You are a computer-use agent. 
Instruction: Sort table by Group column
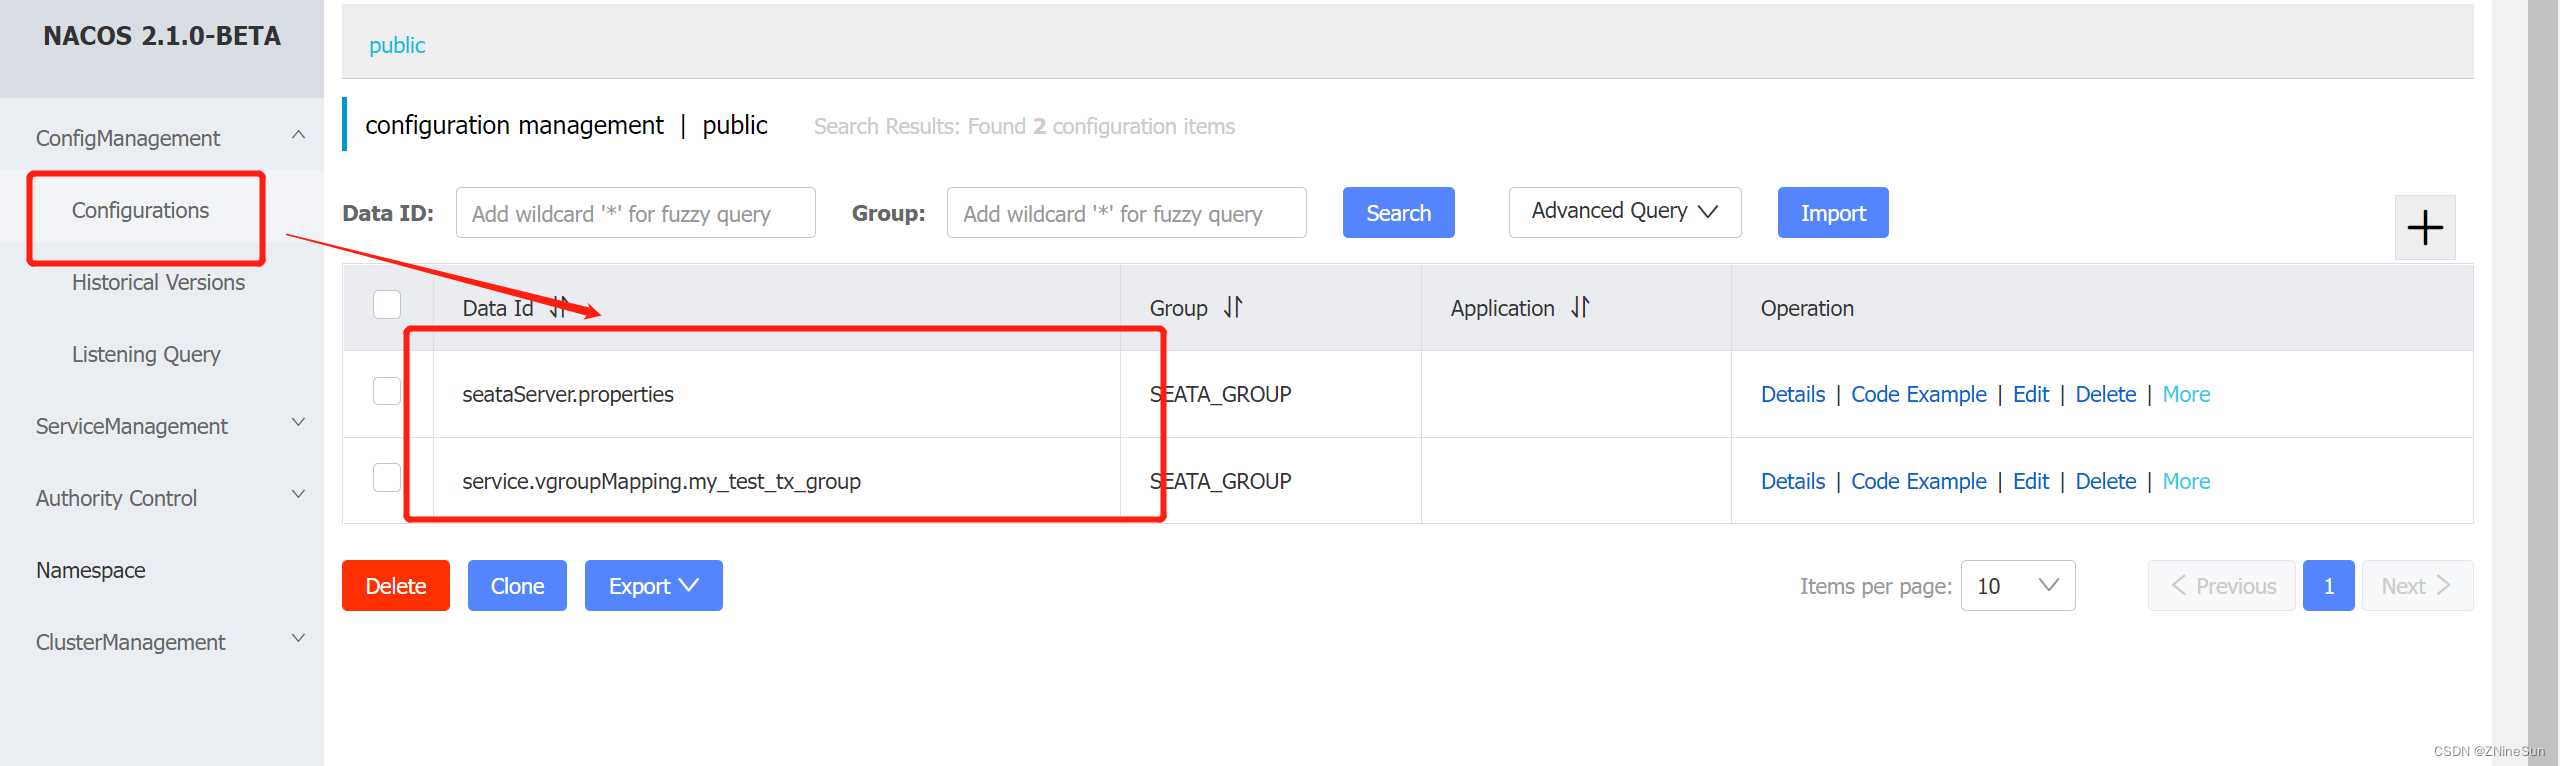1233,307
